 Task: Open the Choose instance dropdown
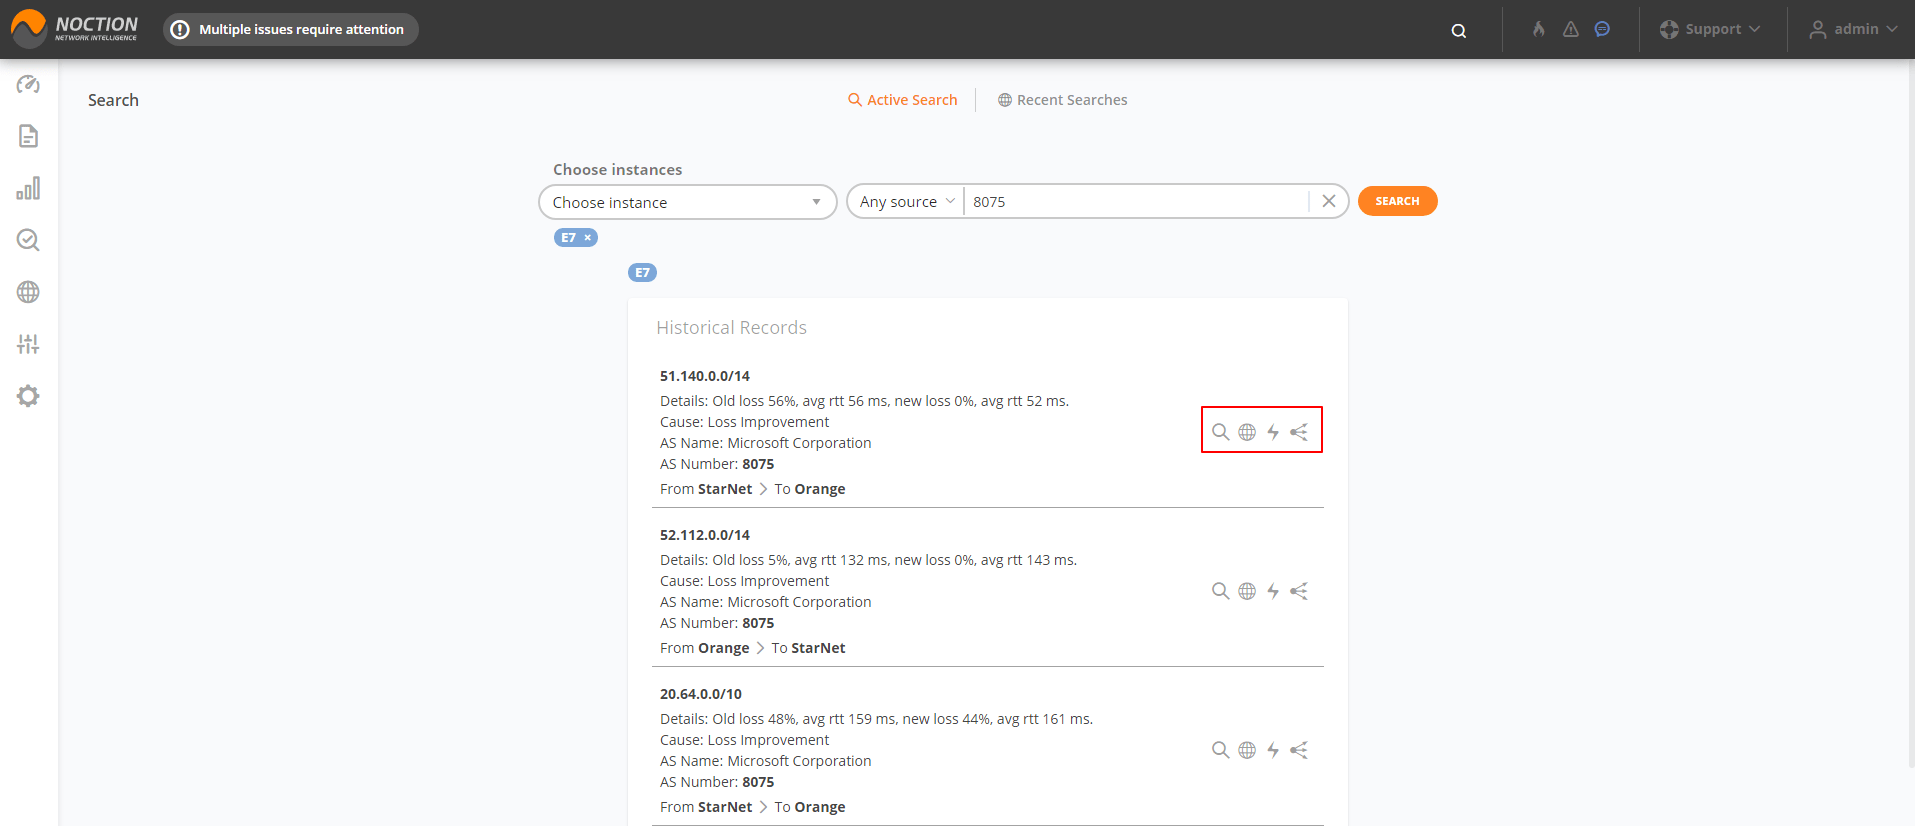tap(688, 202)
